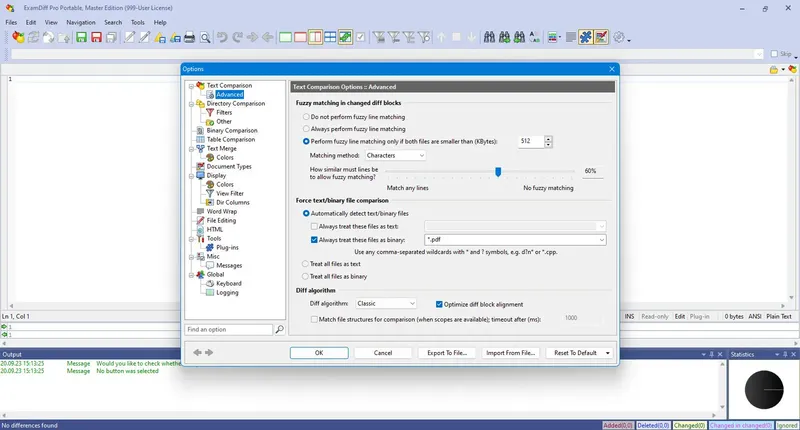800x430 pixels.
Task: Show only the red second-file pane icon
Action: (x=301, y=37)
